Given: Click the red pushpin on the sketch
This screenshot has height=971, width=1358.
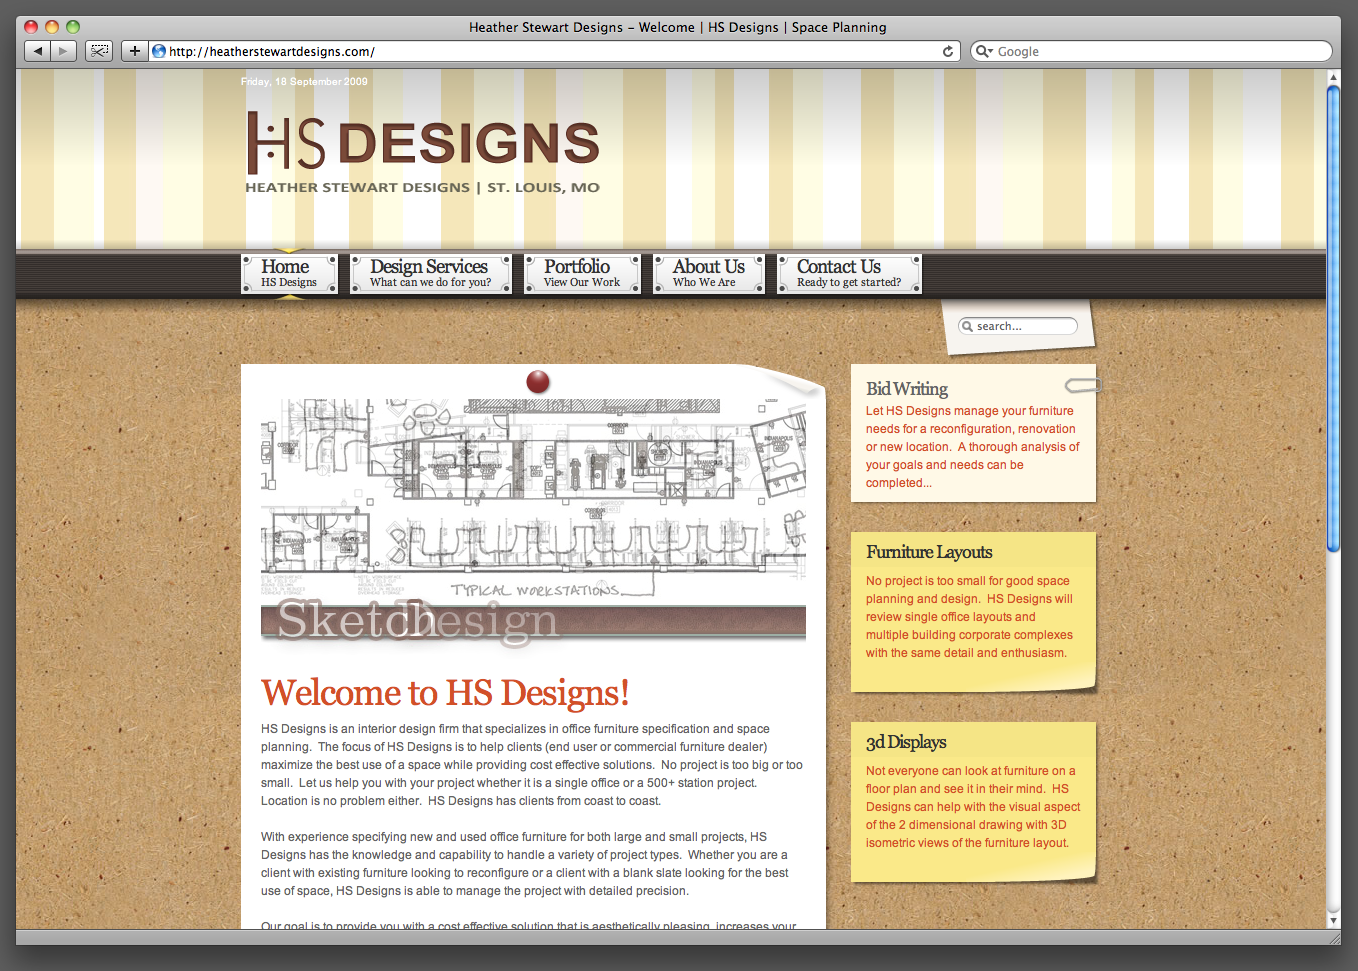Looking at the screenshot, I should coord(538,381).
